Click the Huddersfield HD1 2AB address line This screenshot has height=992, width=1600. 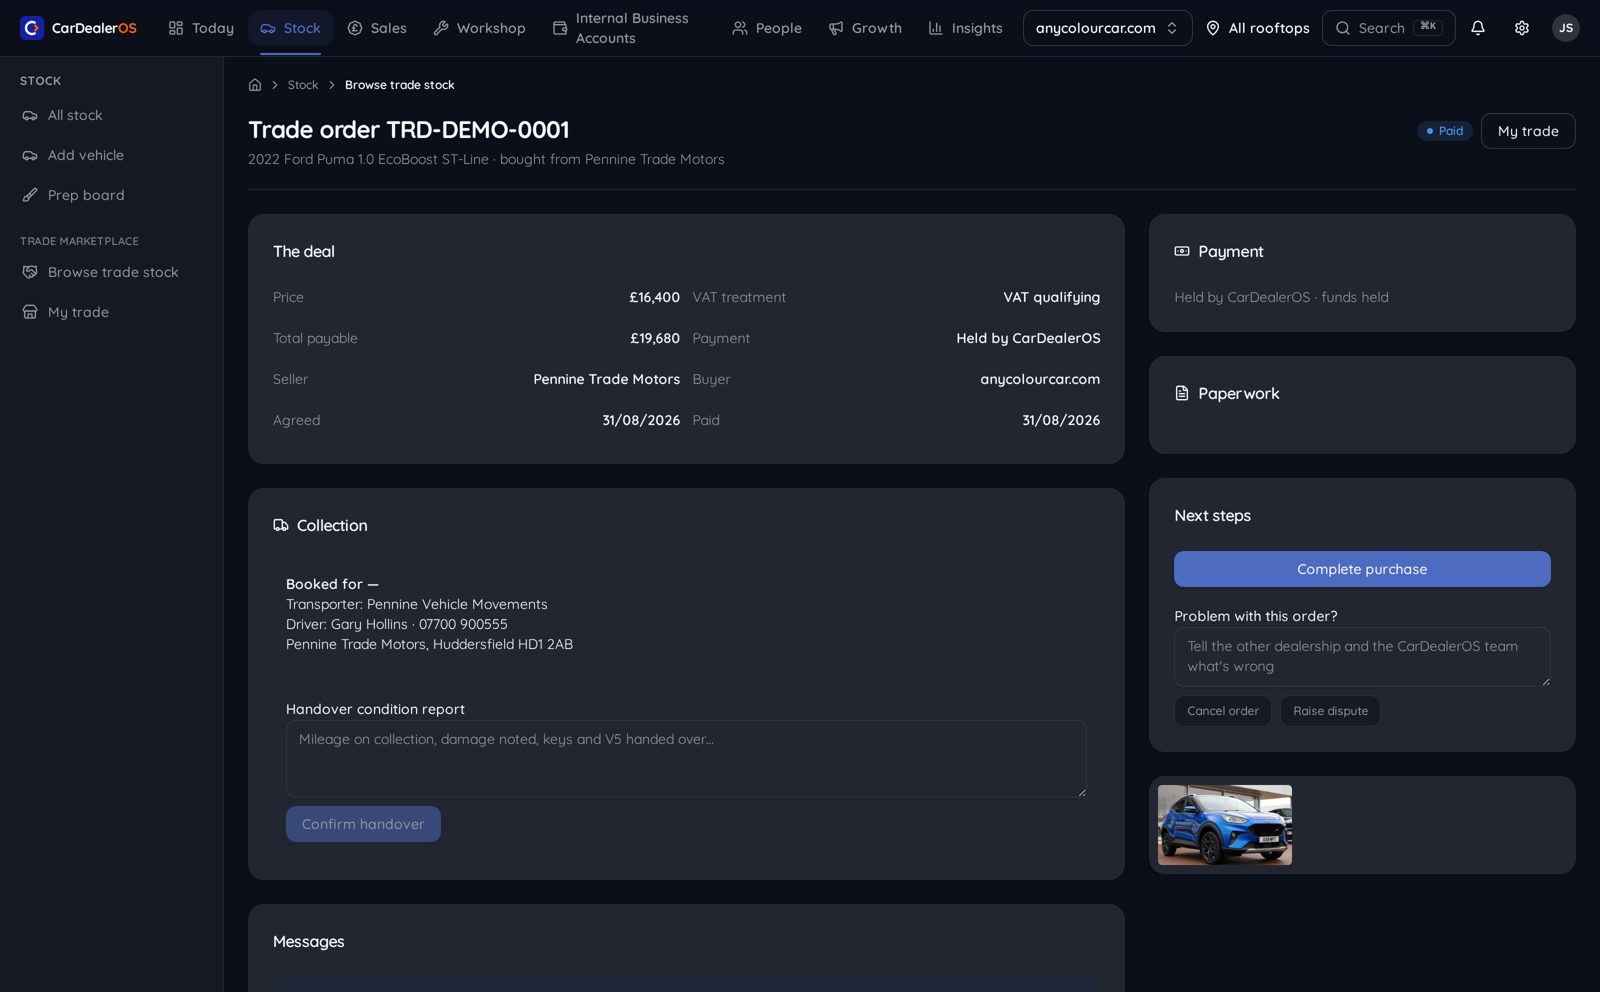[430, 644]
